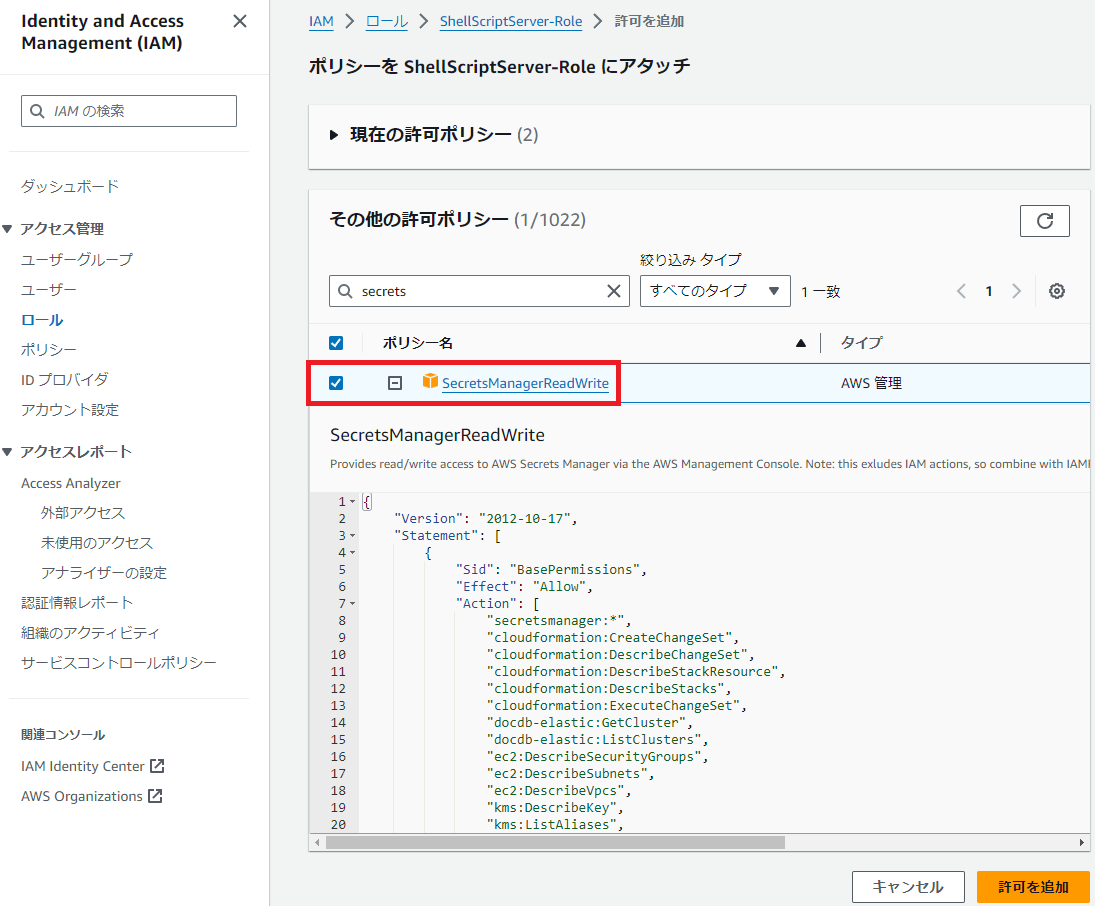Click the キャンセル button
This screenshot has height=906, width=1095.
tap(908, 887)
